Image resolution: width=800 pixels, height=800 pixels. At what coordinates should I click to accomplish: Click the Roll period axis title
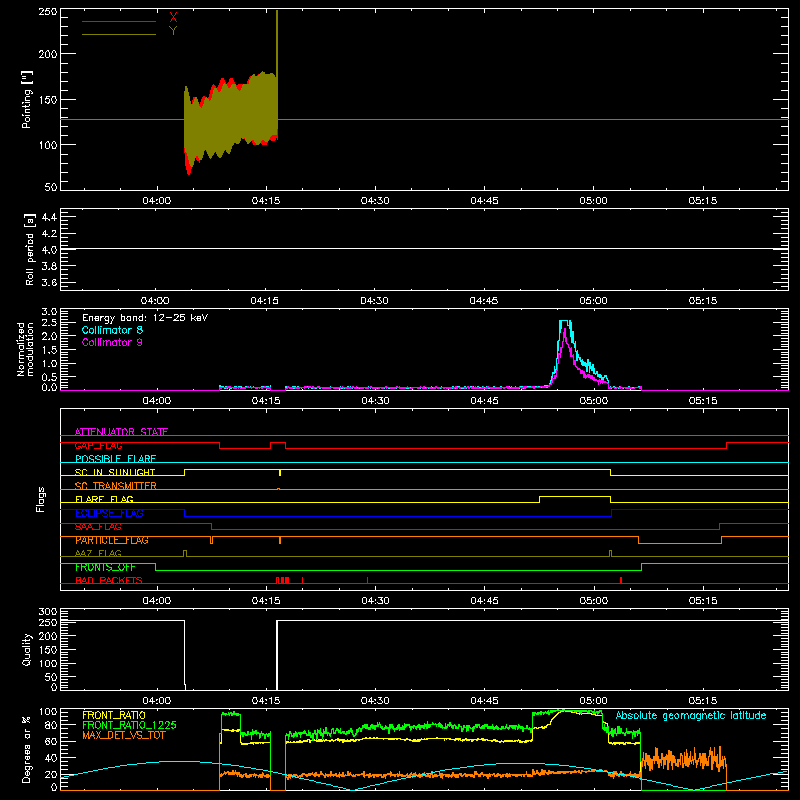[30, 249]
